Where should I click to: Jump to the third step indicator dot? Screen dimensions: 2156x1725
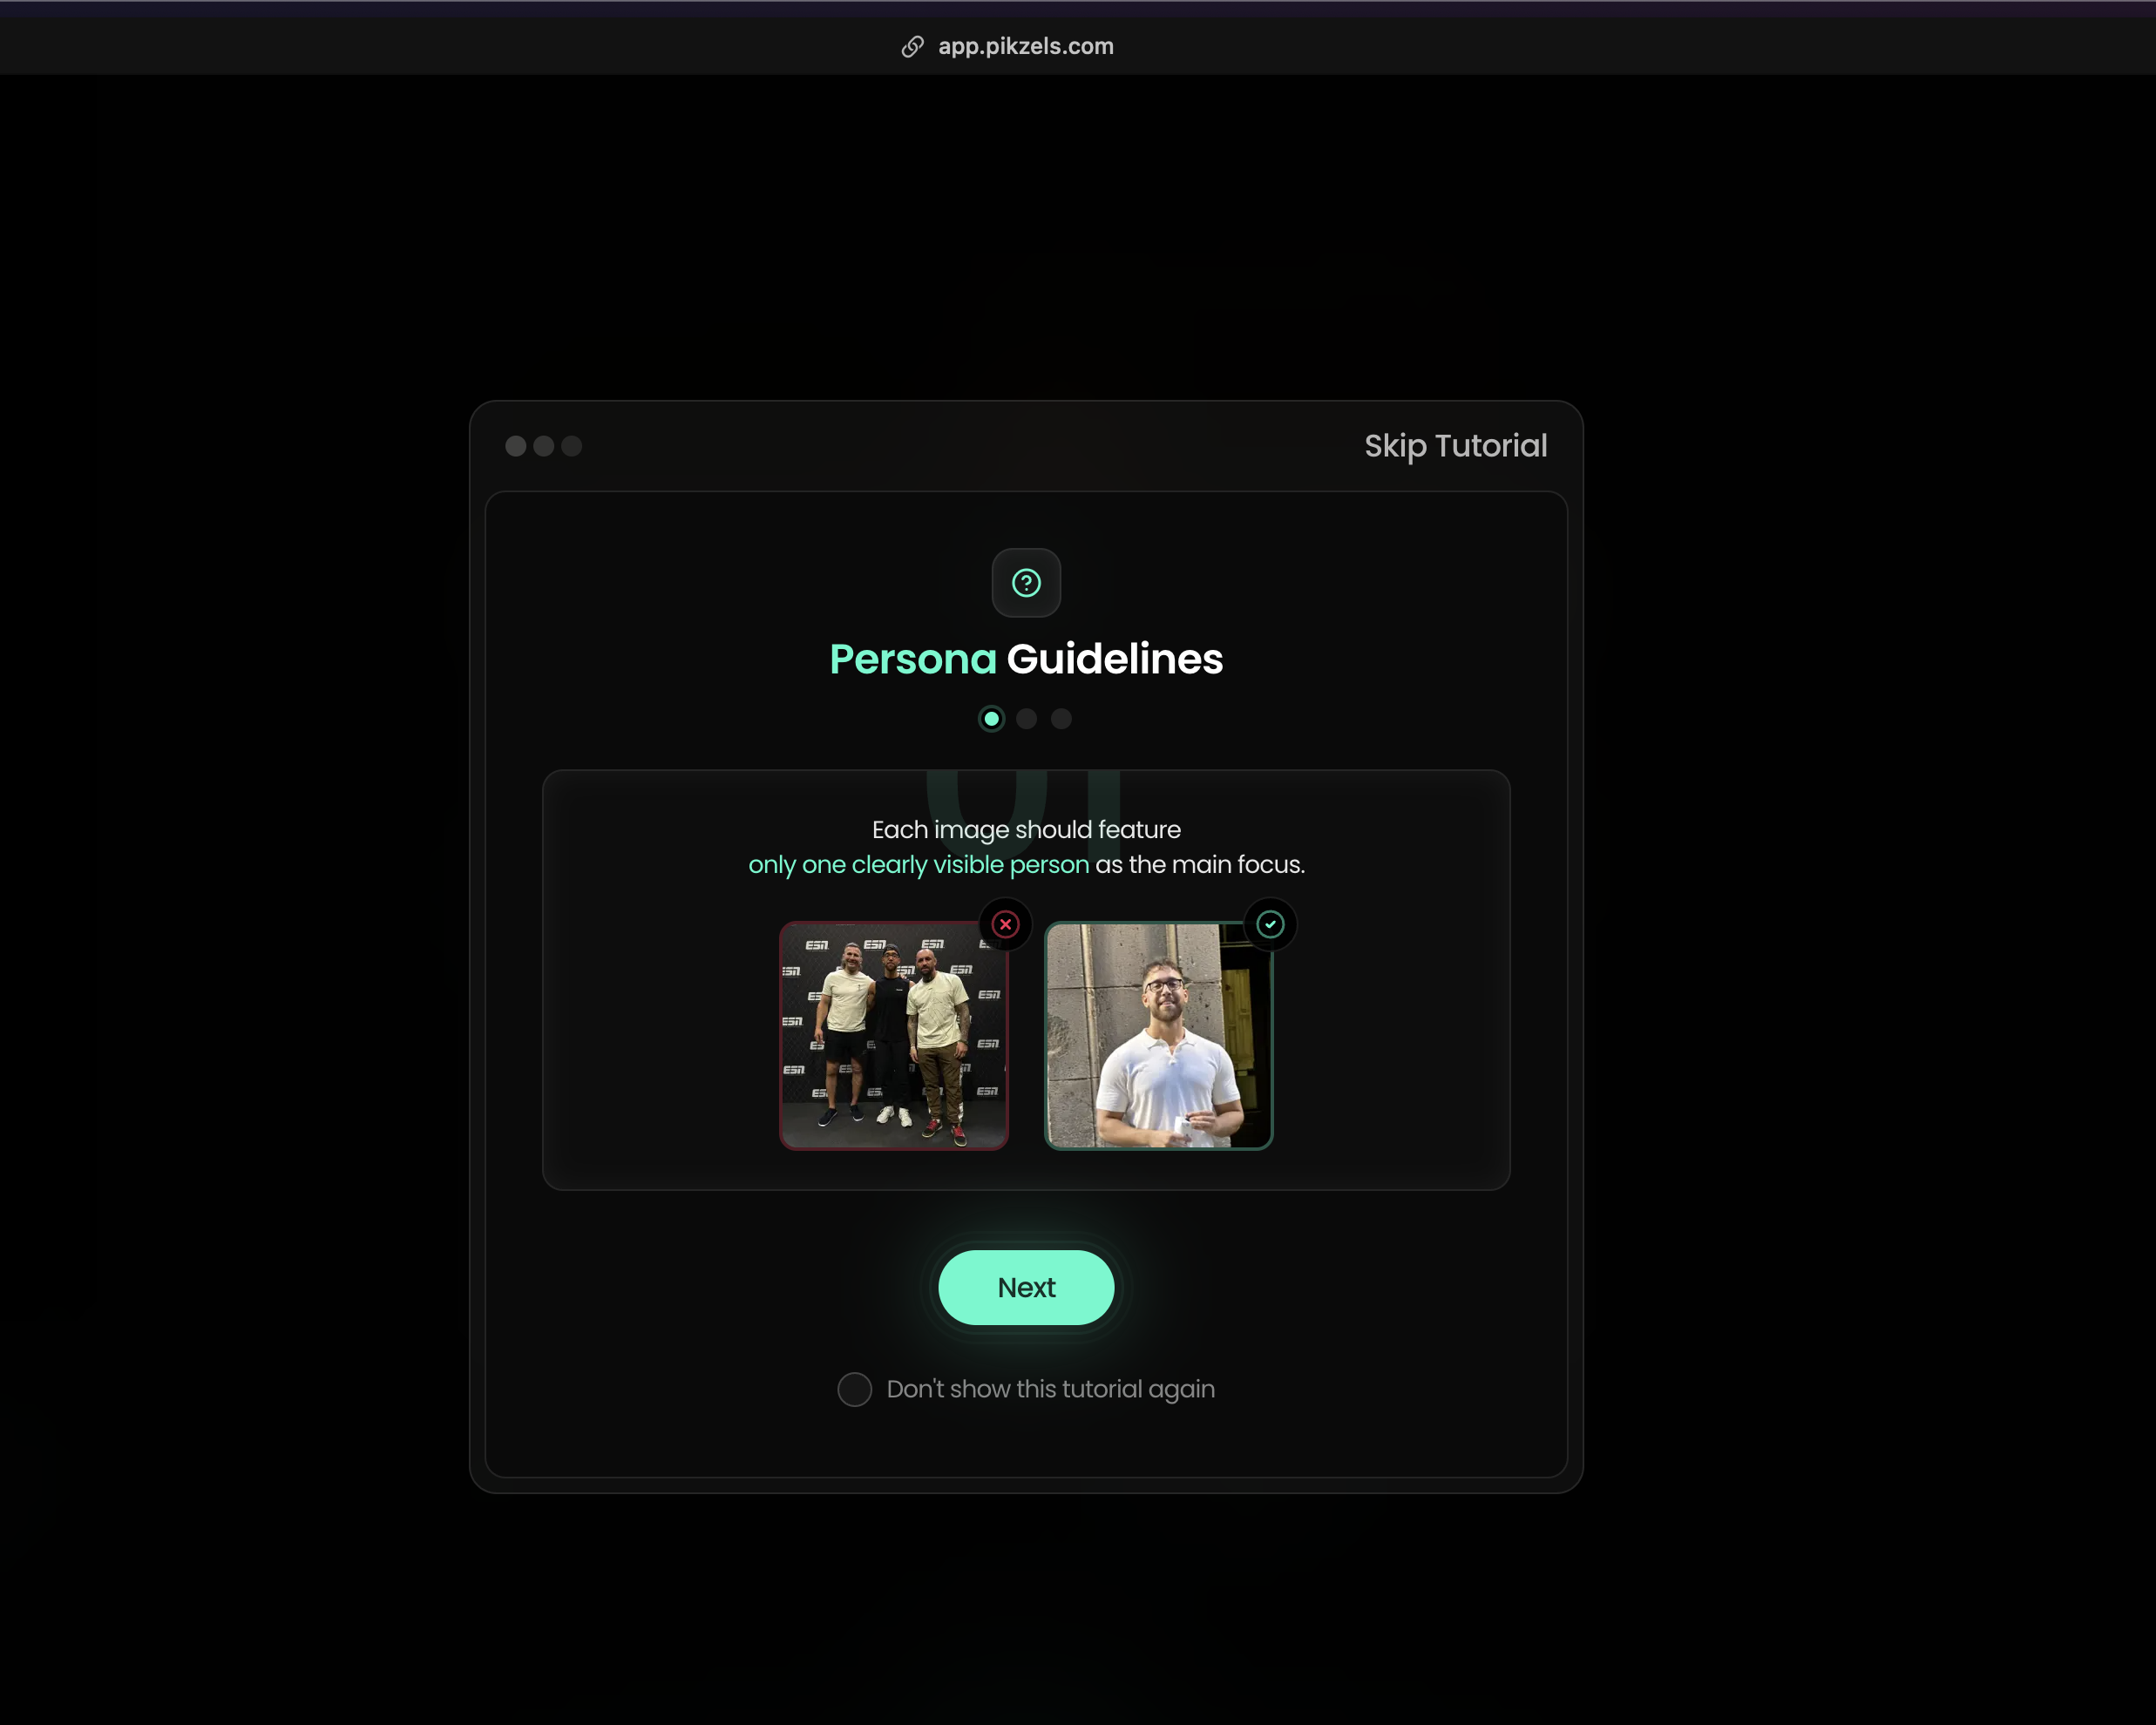point(1061,719)
